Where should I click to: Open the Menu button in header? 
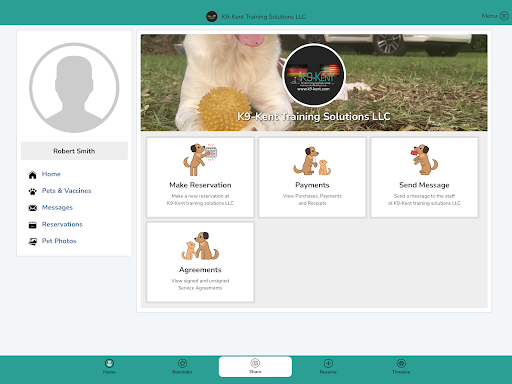tap(495, 16)
